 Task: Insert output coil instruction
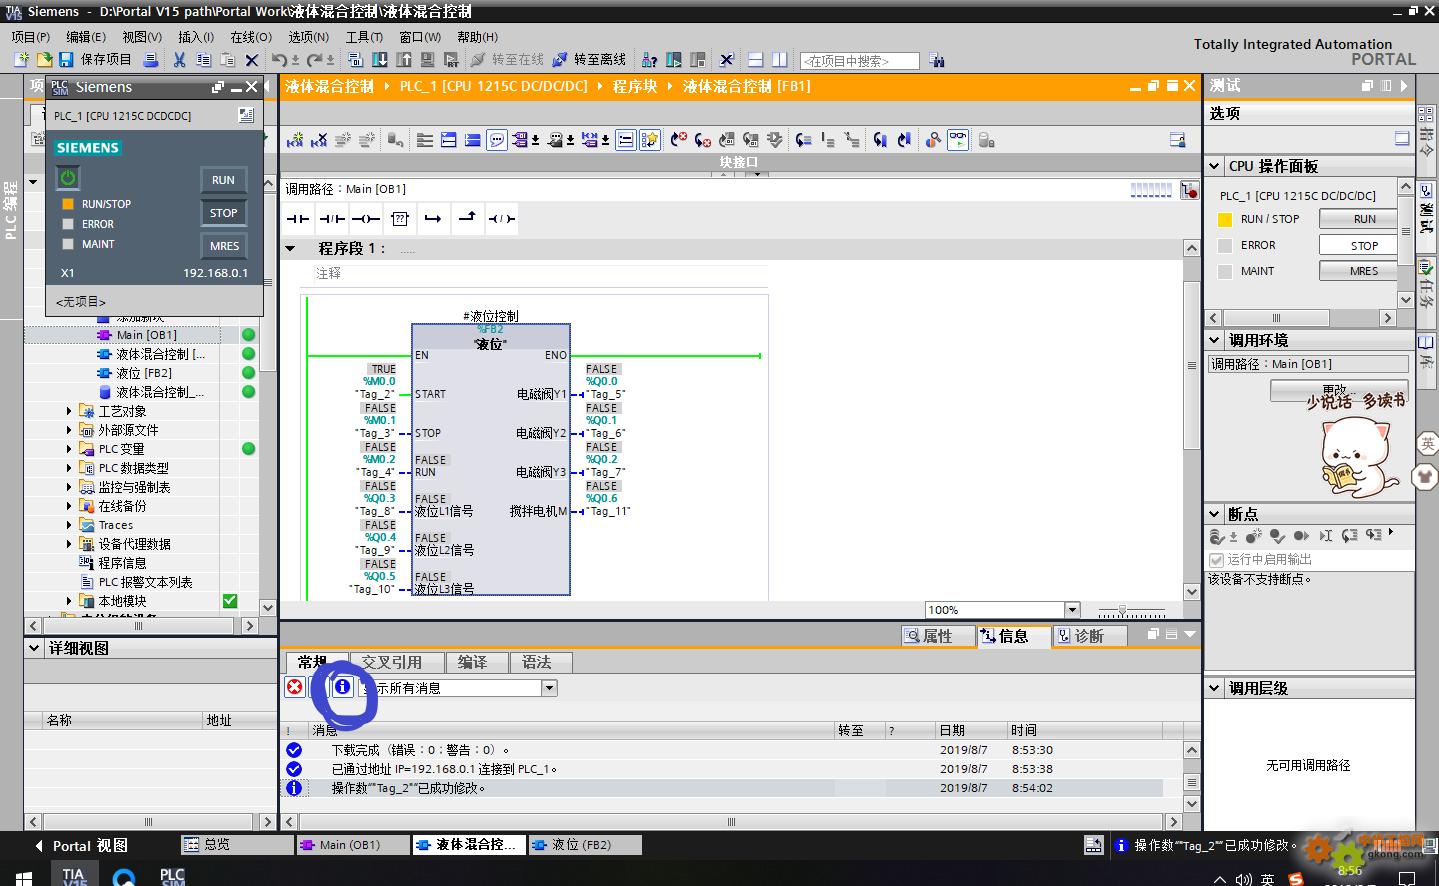(366, 218)
